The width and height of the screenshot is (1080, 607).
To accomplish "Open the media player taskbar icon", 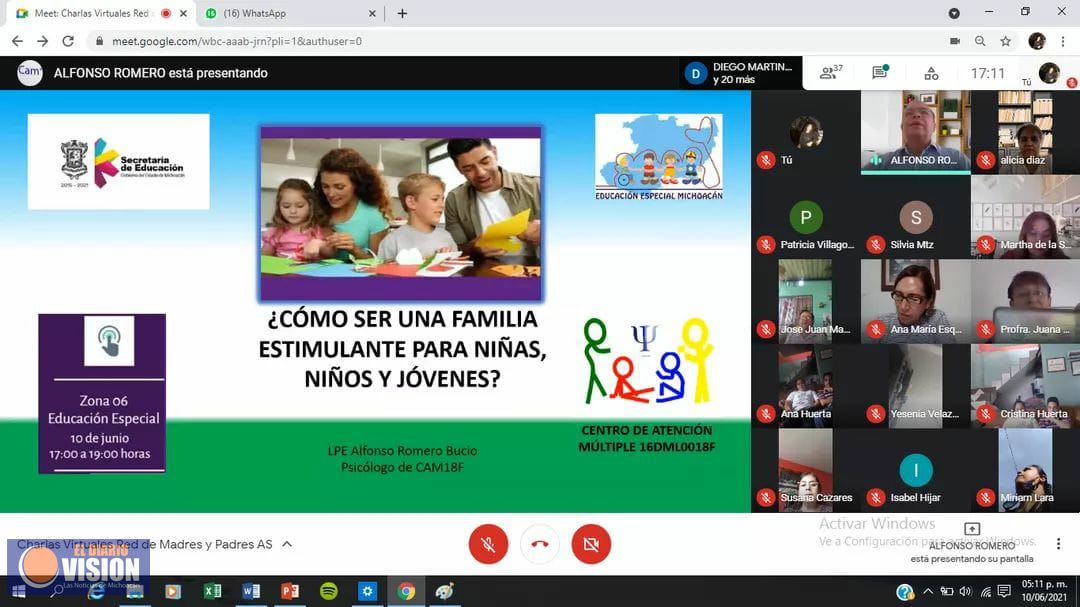I will point(173,591).
